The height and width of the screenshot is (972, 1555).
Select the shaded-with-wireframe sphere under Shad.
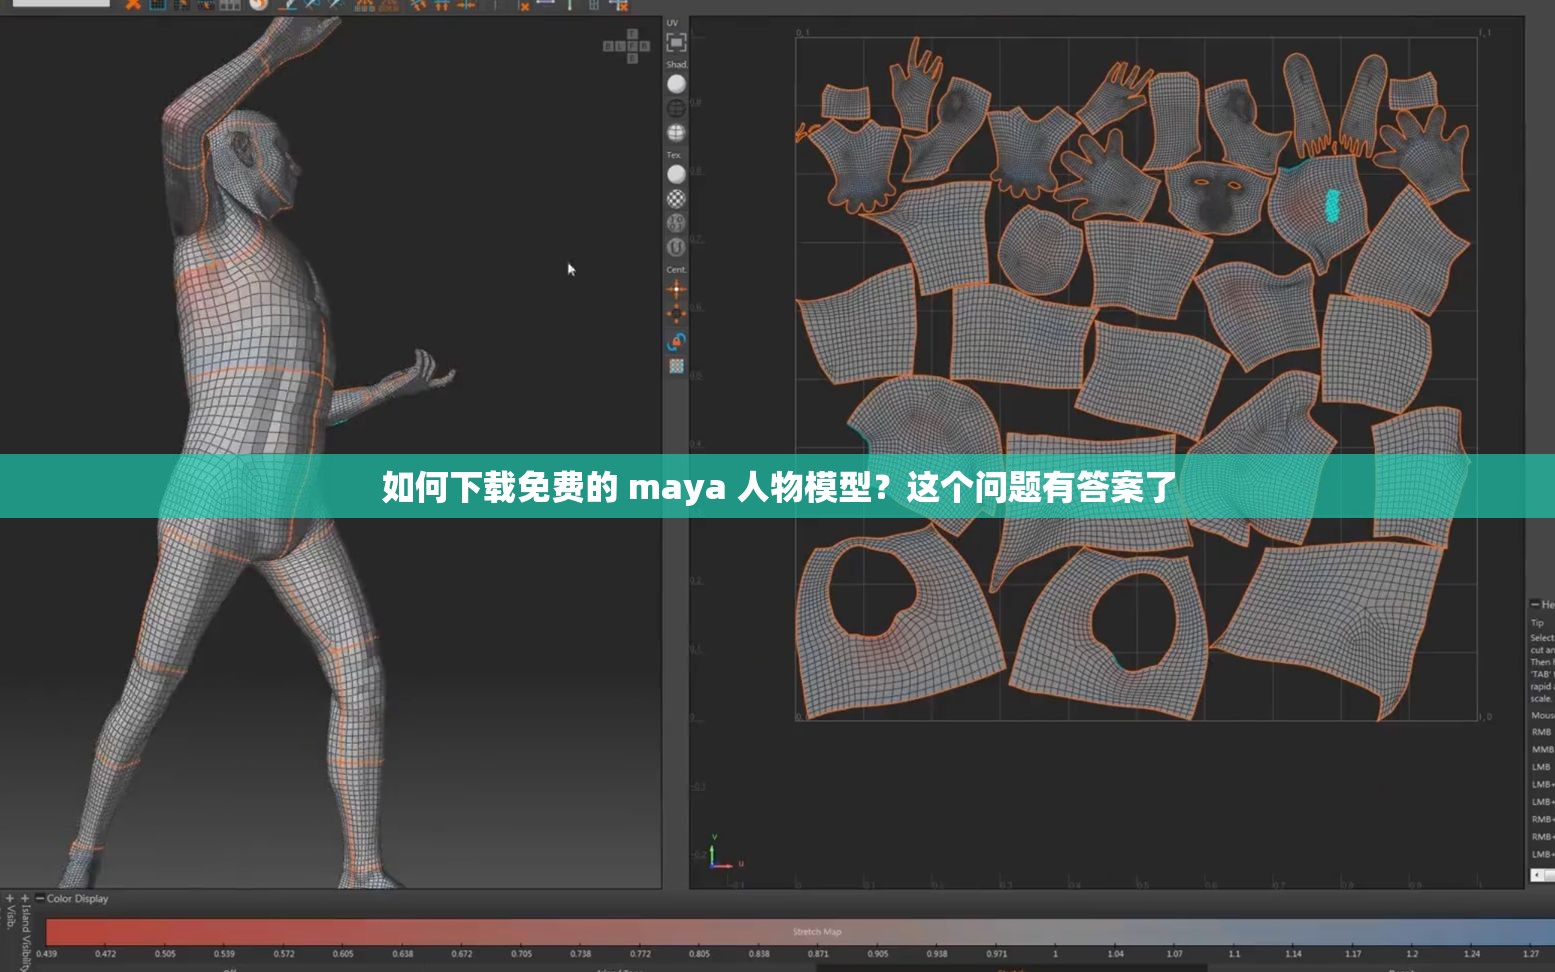pyautogui.click(x=676, y=132)
